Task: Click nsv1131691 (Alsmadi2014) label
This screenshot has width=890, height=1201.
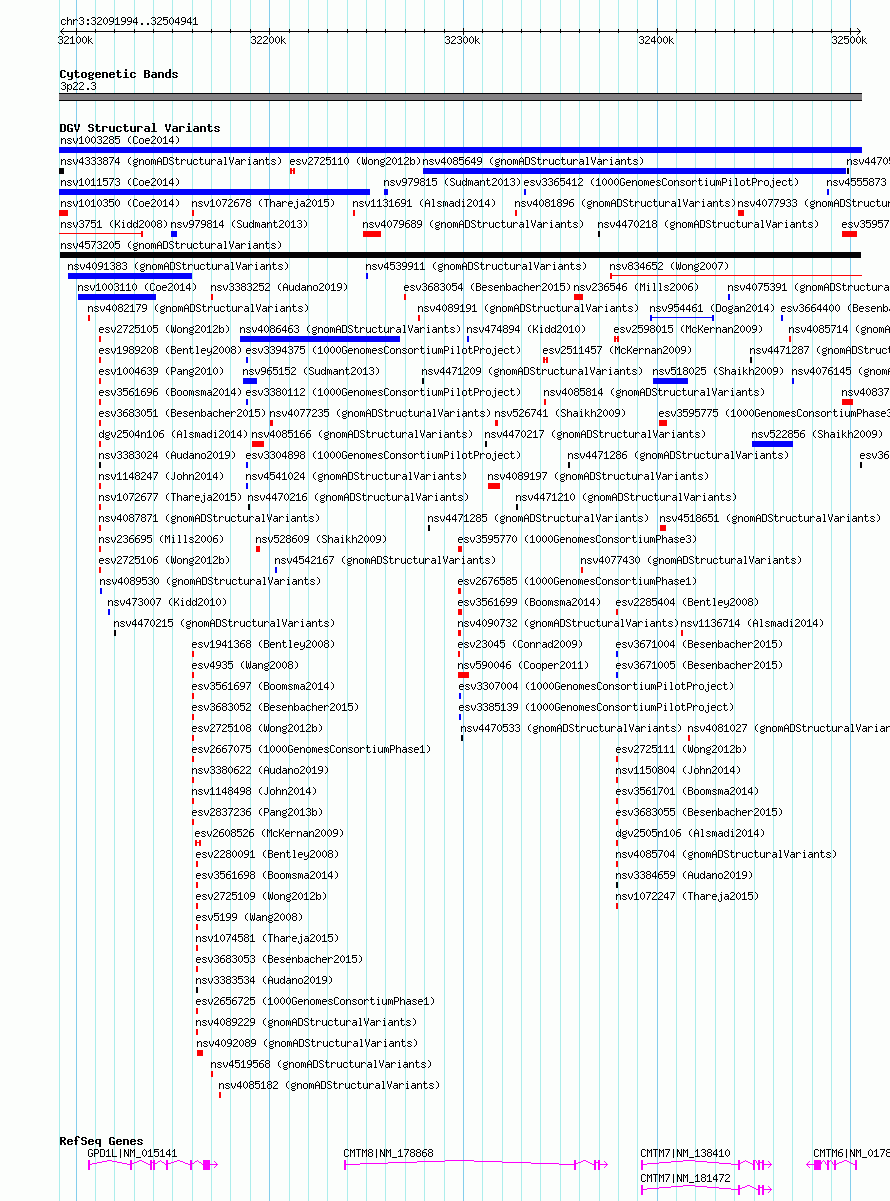Action: coord(423,203)
